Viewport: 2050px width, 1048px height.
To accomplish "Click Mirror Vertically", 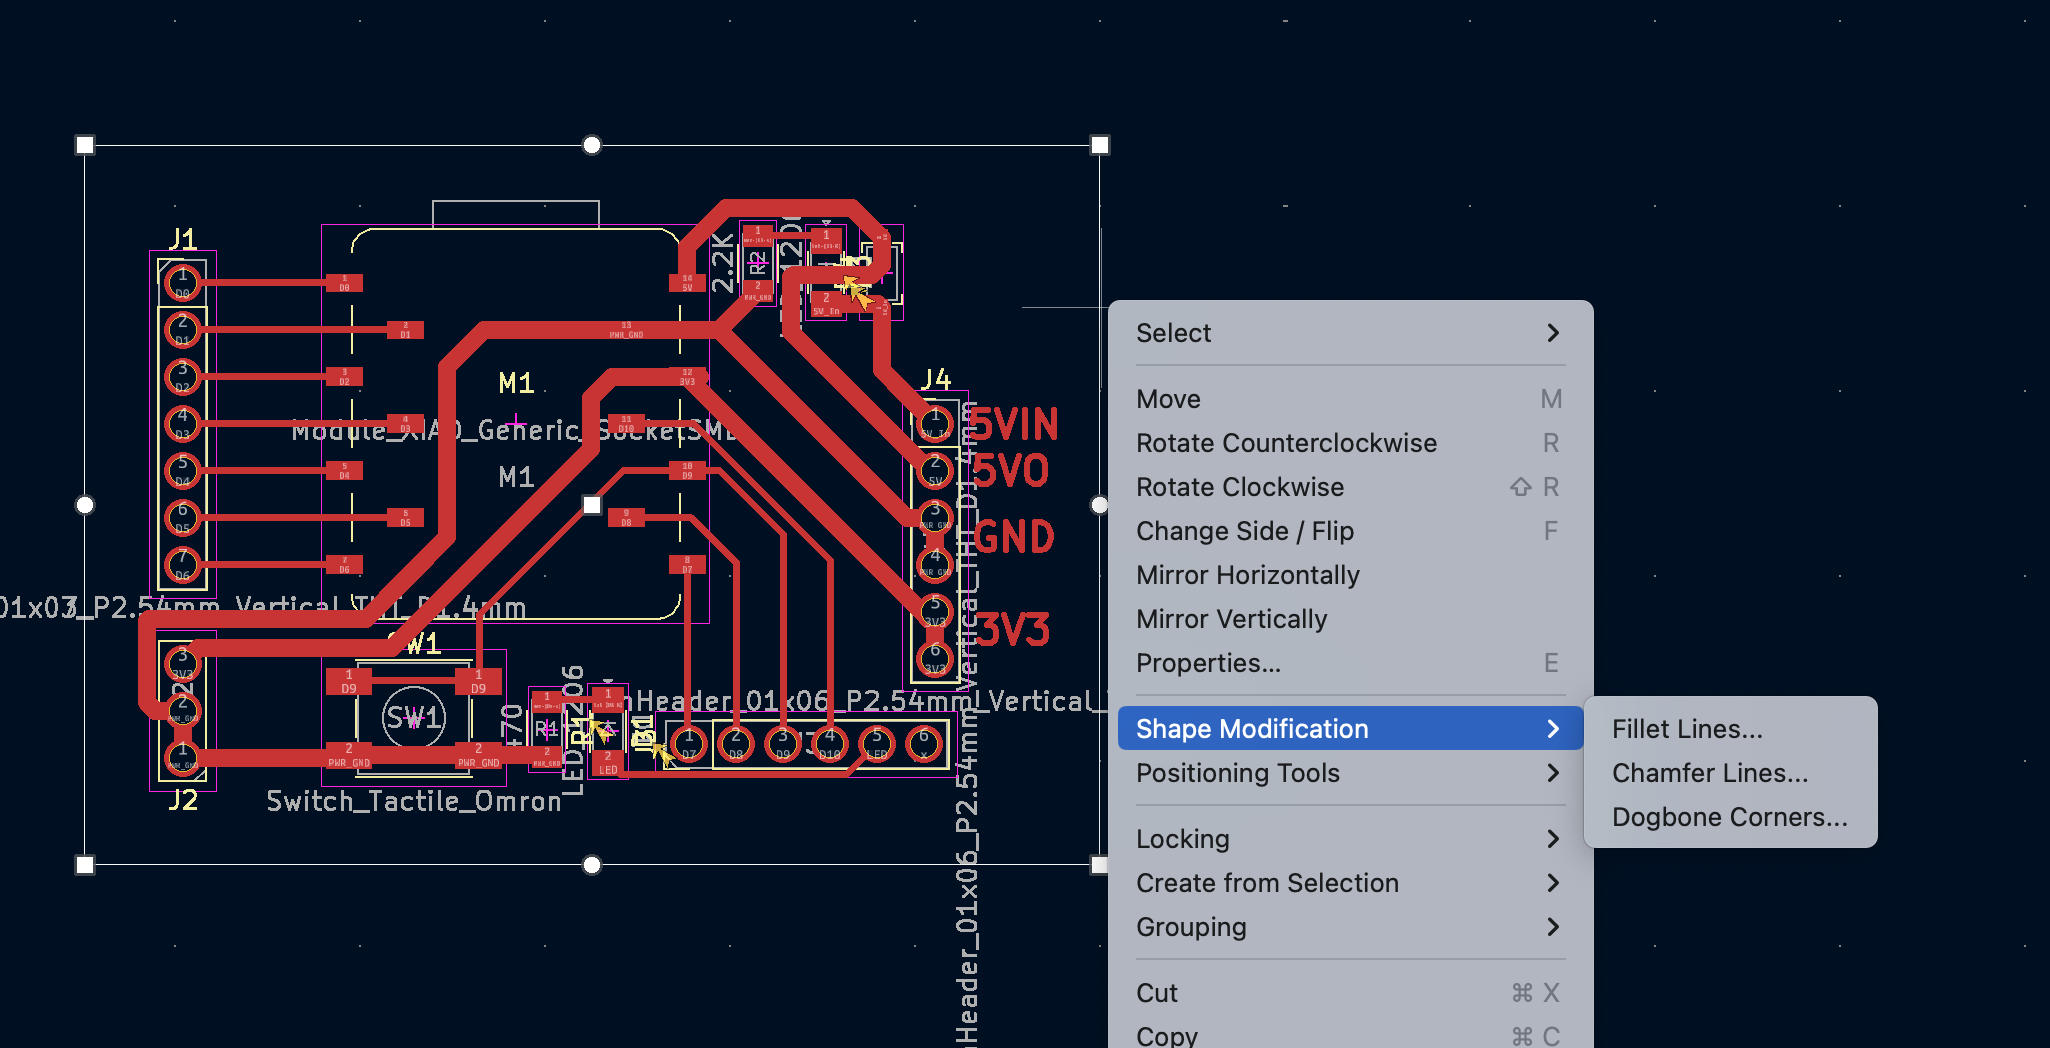I will click(x=1231, y=619).
